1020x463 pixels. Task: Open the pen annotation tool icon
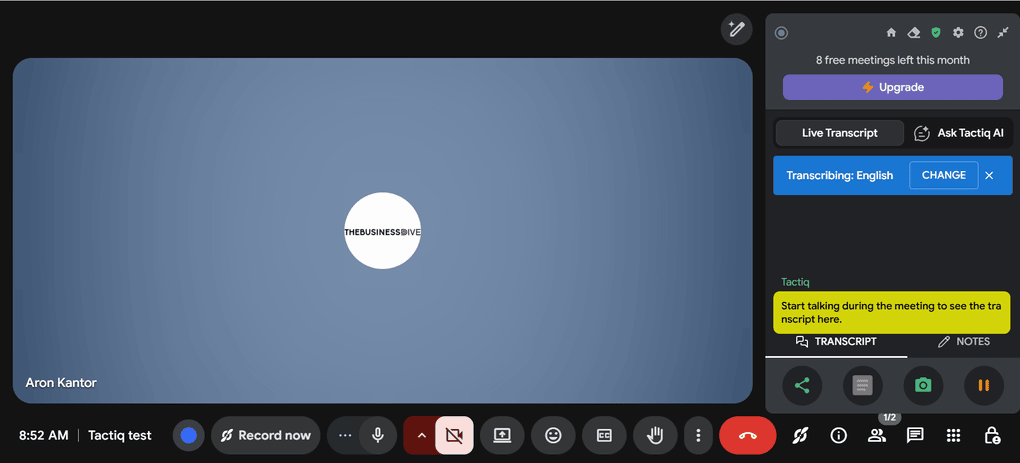(x=737, y=29)
